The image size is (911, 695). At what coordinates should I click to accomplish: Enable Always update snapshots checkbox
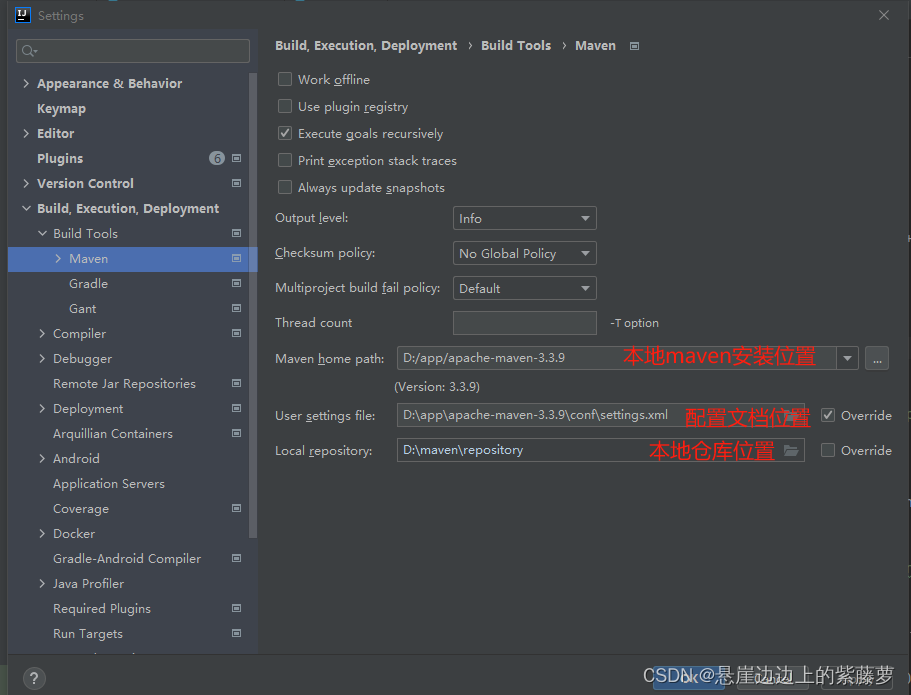point(285,187)
